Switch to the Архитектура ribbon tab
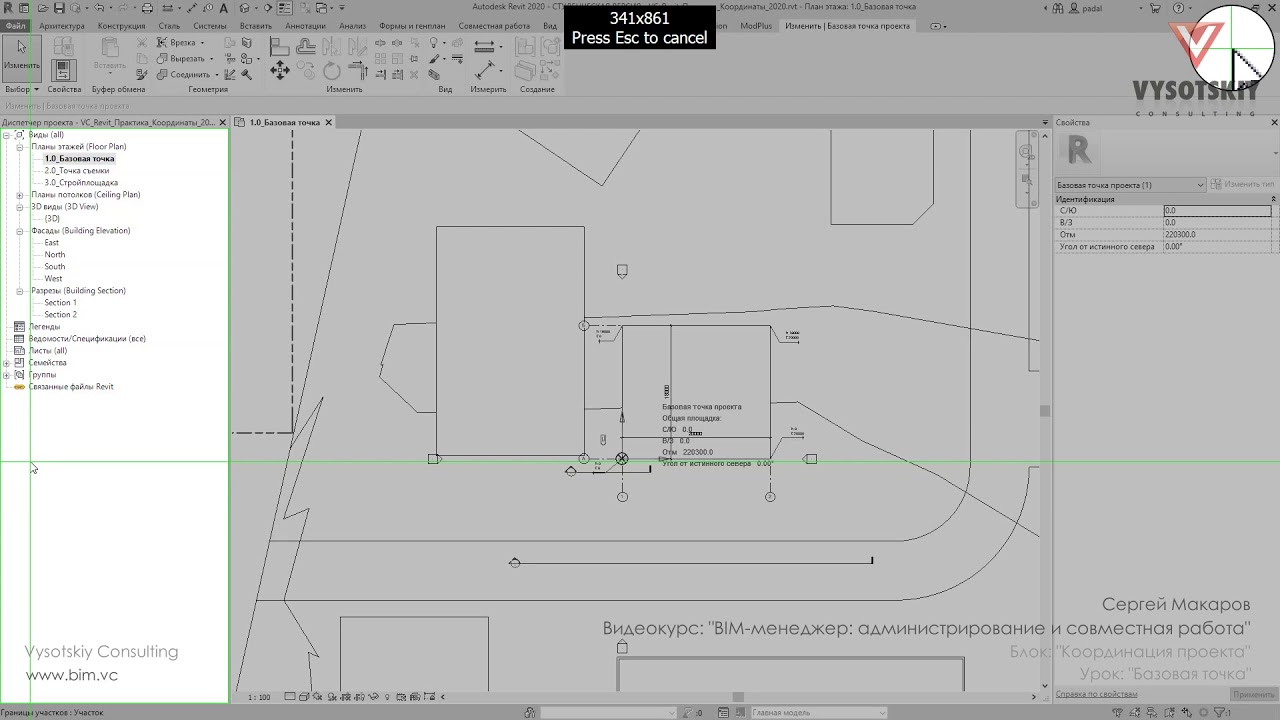The height and width of the screenshot is (720, 1280). (x=62, y=25)
